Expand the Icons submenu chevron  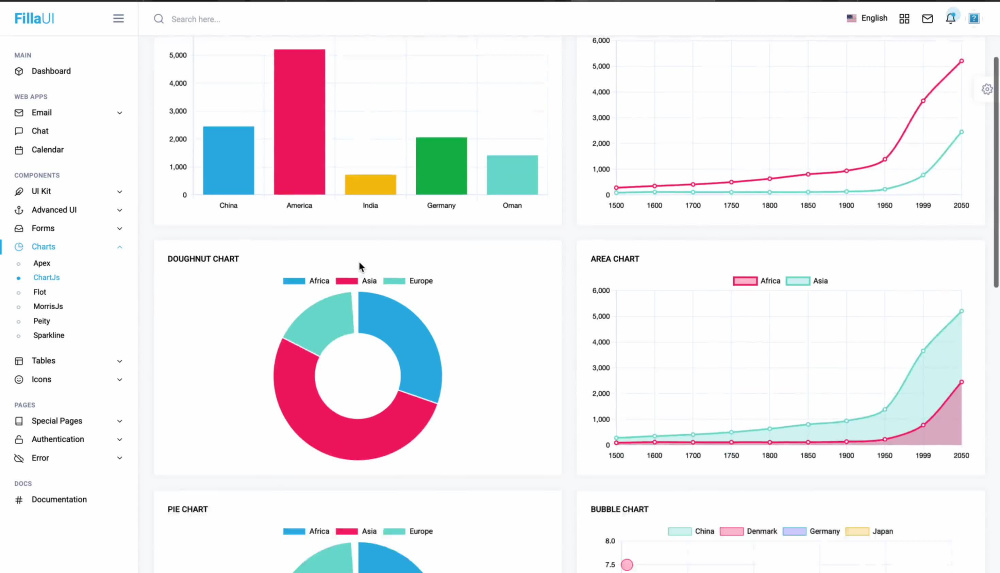[x=119, y=380]
